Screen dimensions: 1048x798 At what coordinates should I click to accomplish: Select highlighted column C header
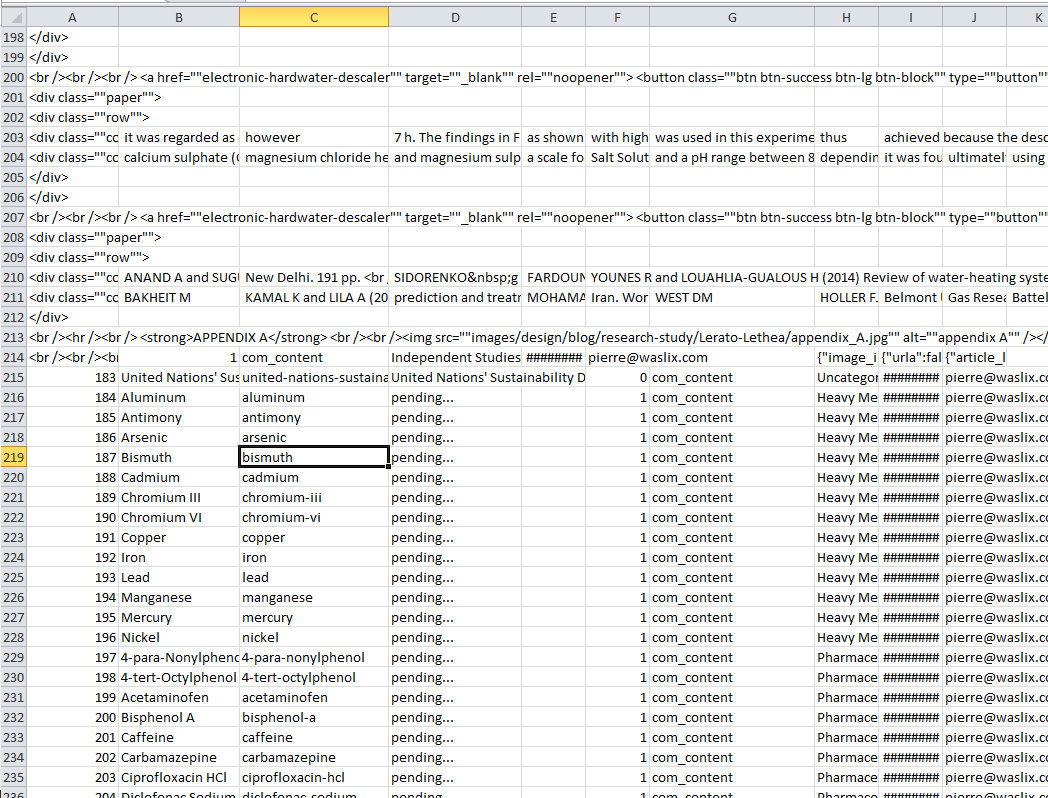(313, 17)
